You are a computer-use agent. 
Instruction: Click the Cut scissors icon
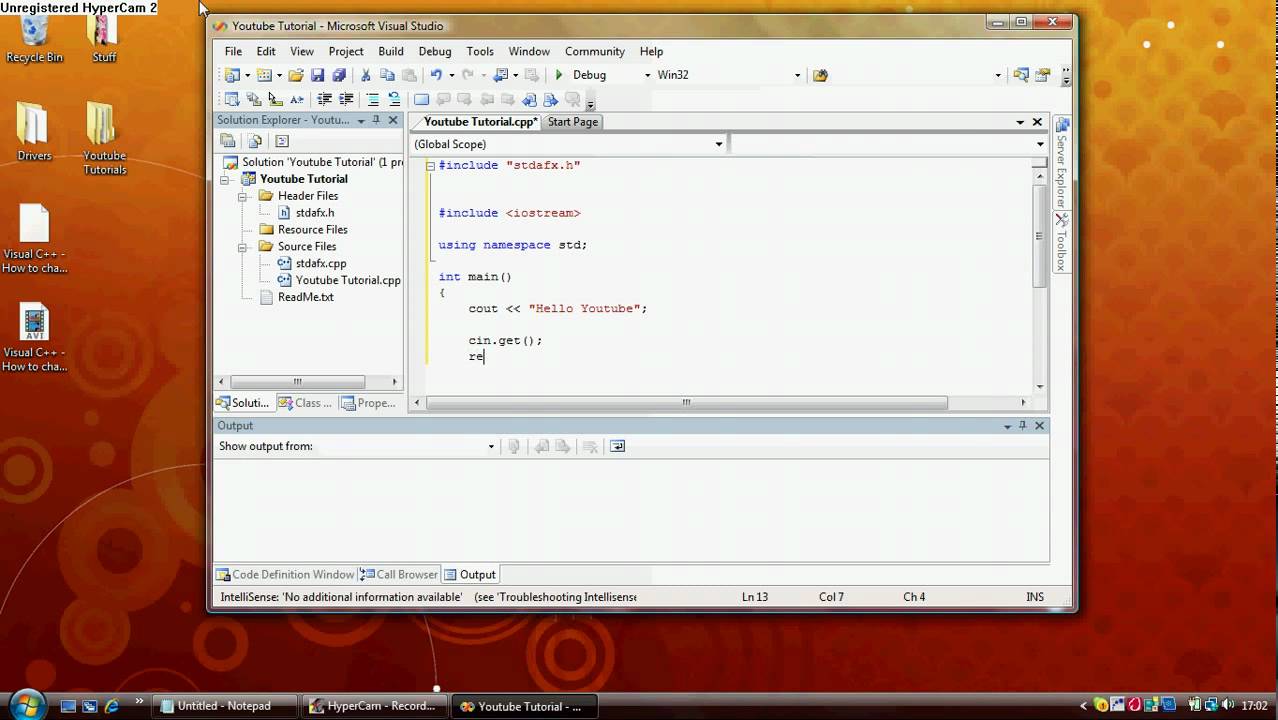pyautogui.click(x=366, y=75)
